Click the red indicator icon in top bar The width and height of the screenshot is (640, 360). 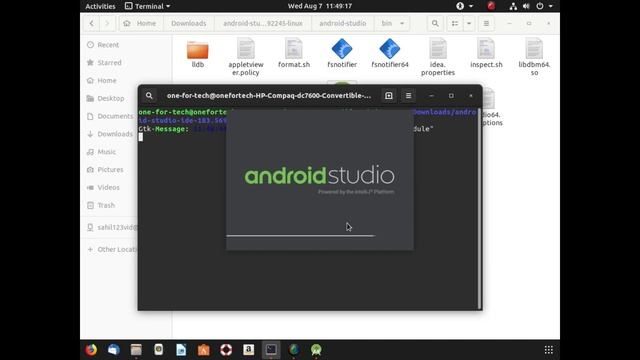[x=491, y=6]
